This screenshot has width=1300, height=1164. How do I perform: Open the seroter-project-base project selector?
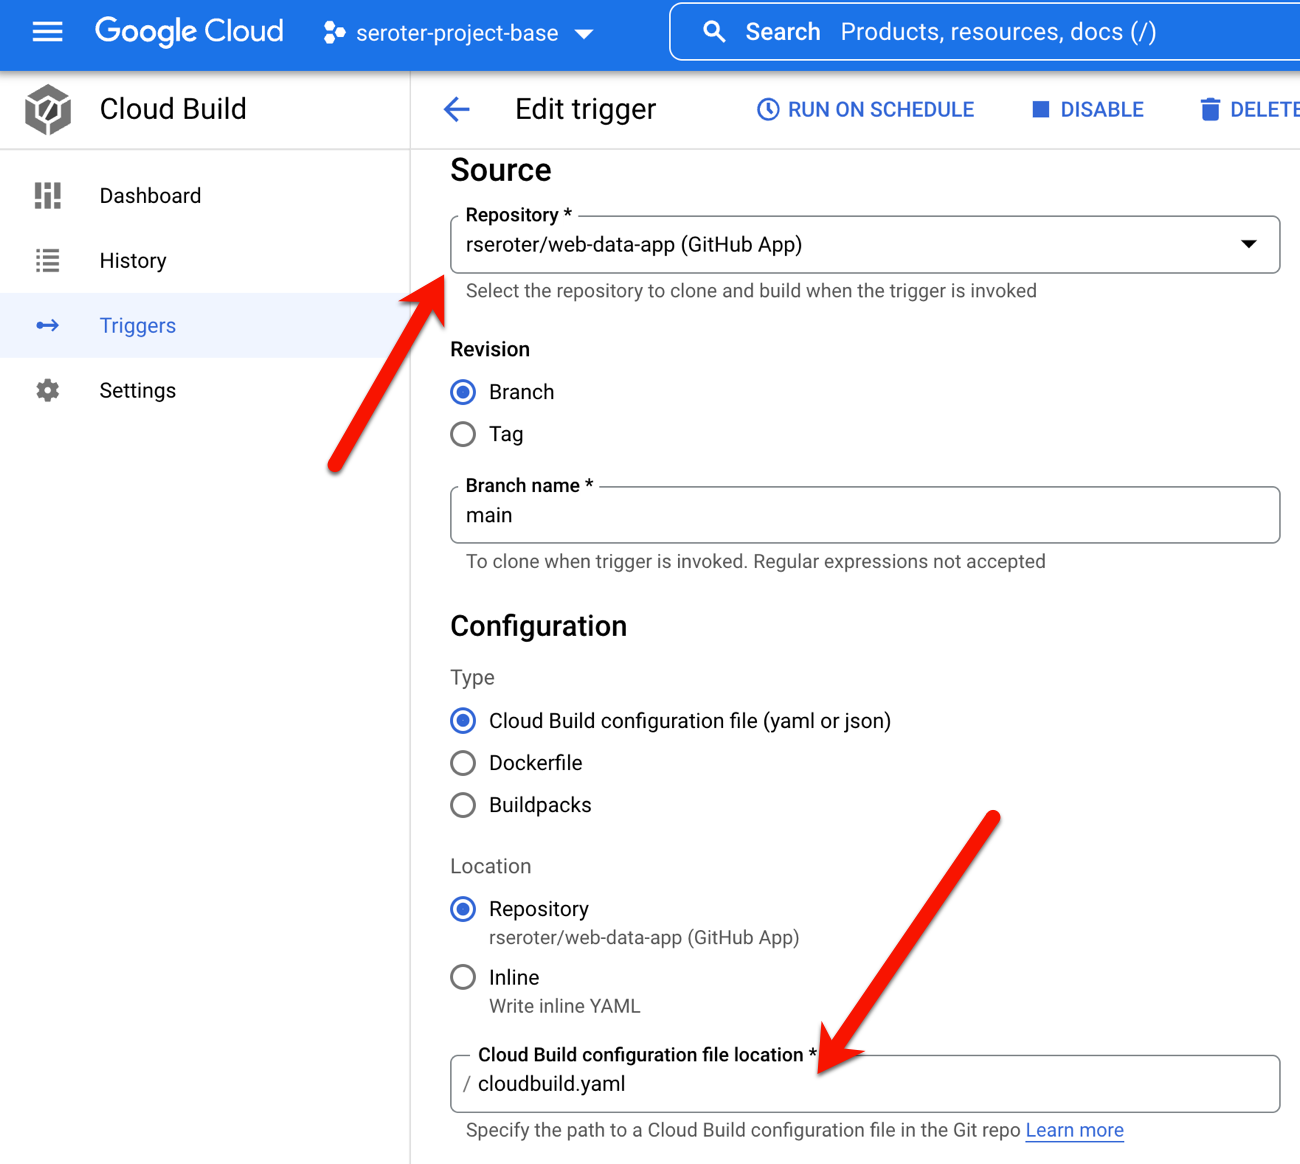pos(459,33)
